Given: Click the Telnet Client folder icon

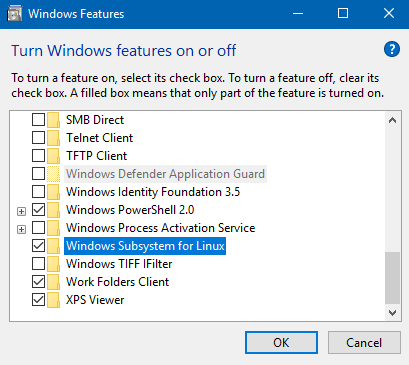Looking at the screenshot, I should coord(53,138).
